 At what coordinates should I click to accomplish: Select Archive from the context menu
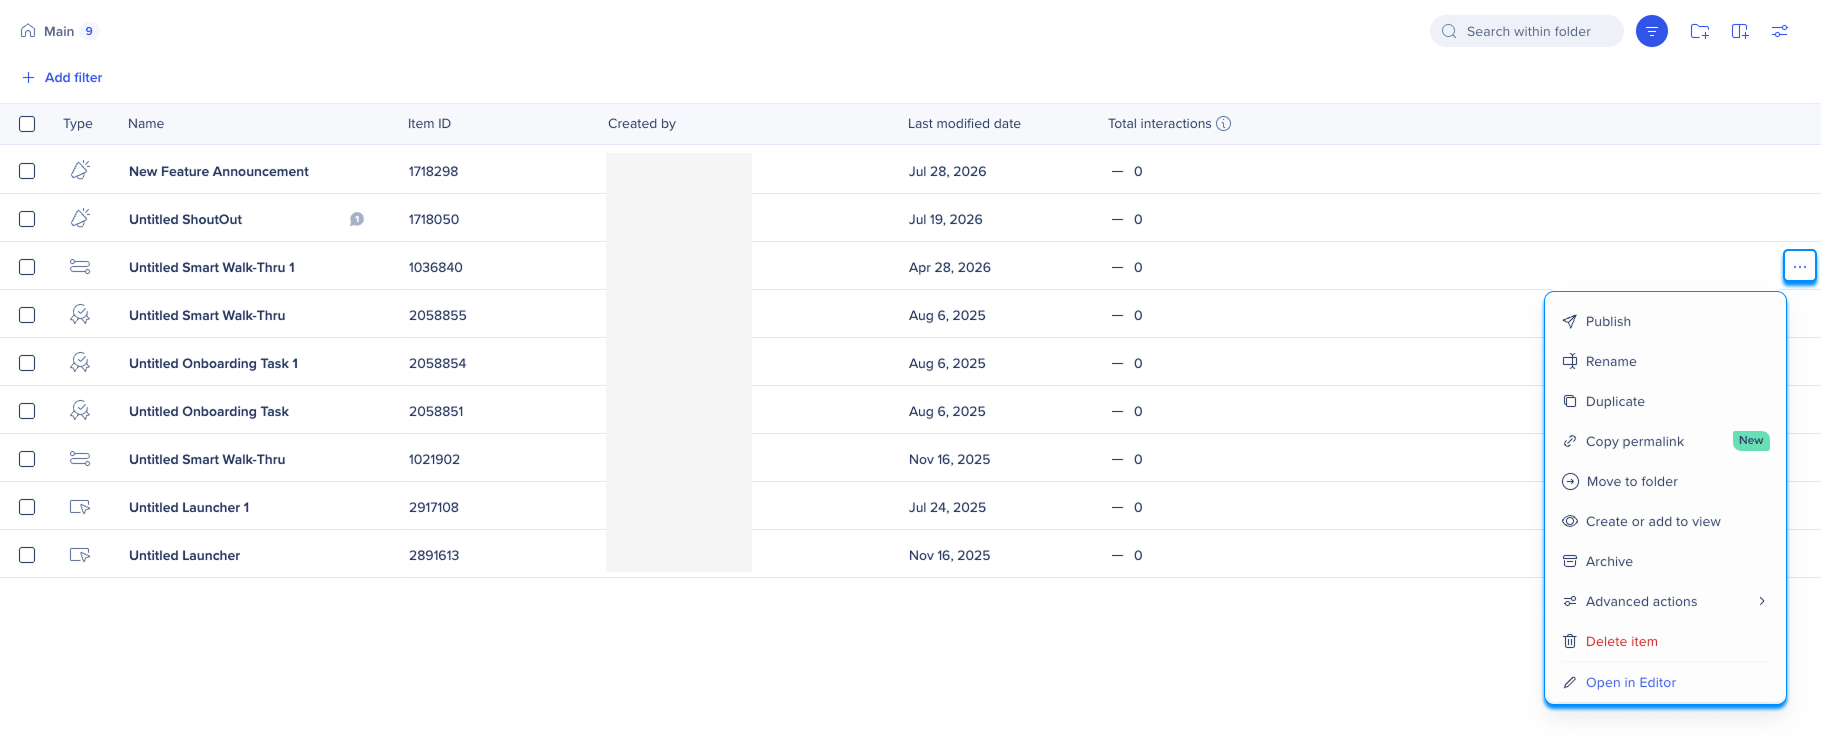[1665, 561]
